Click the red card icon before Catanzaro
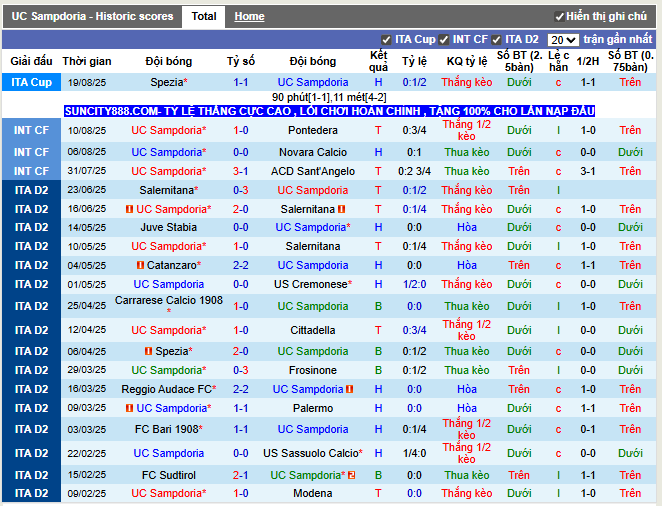Screen dimensions: 662x506 point(141,265)
